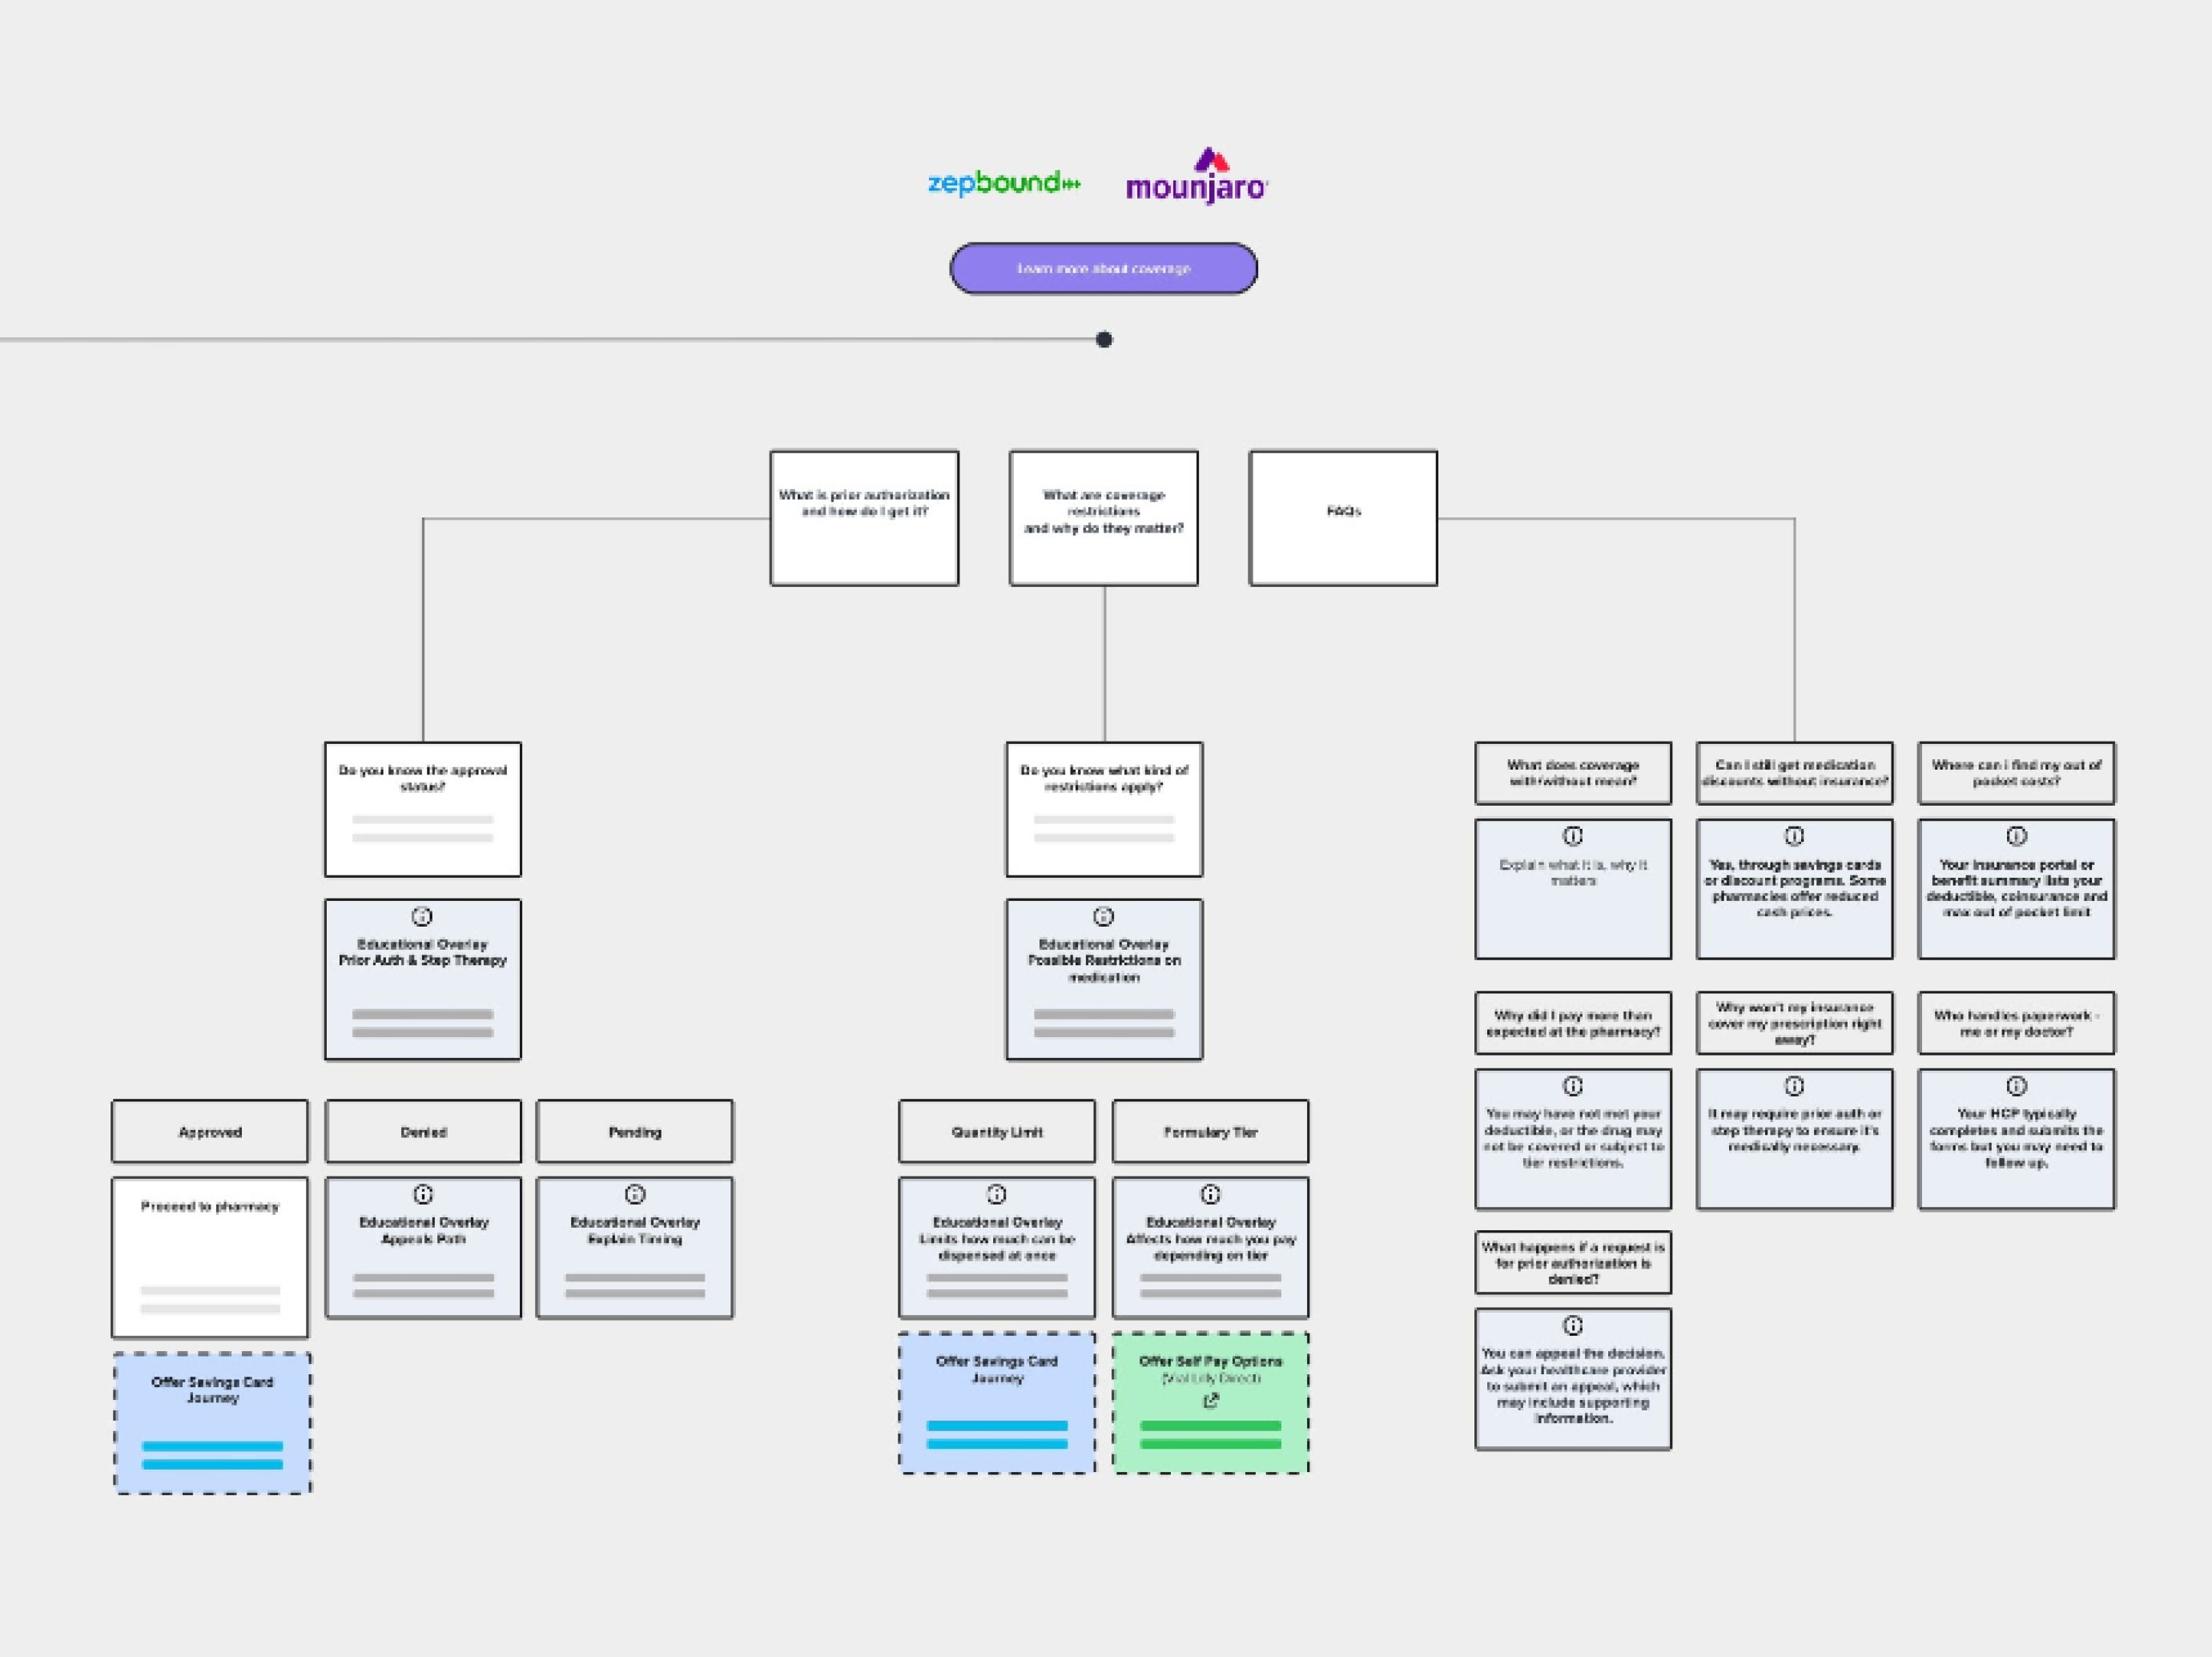
Task: Select the Denied status box
Action: (x=423, y=1132)
